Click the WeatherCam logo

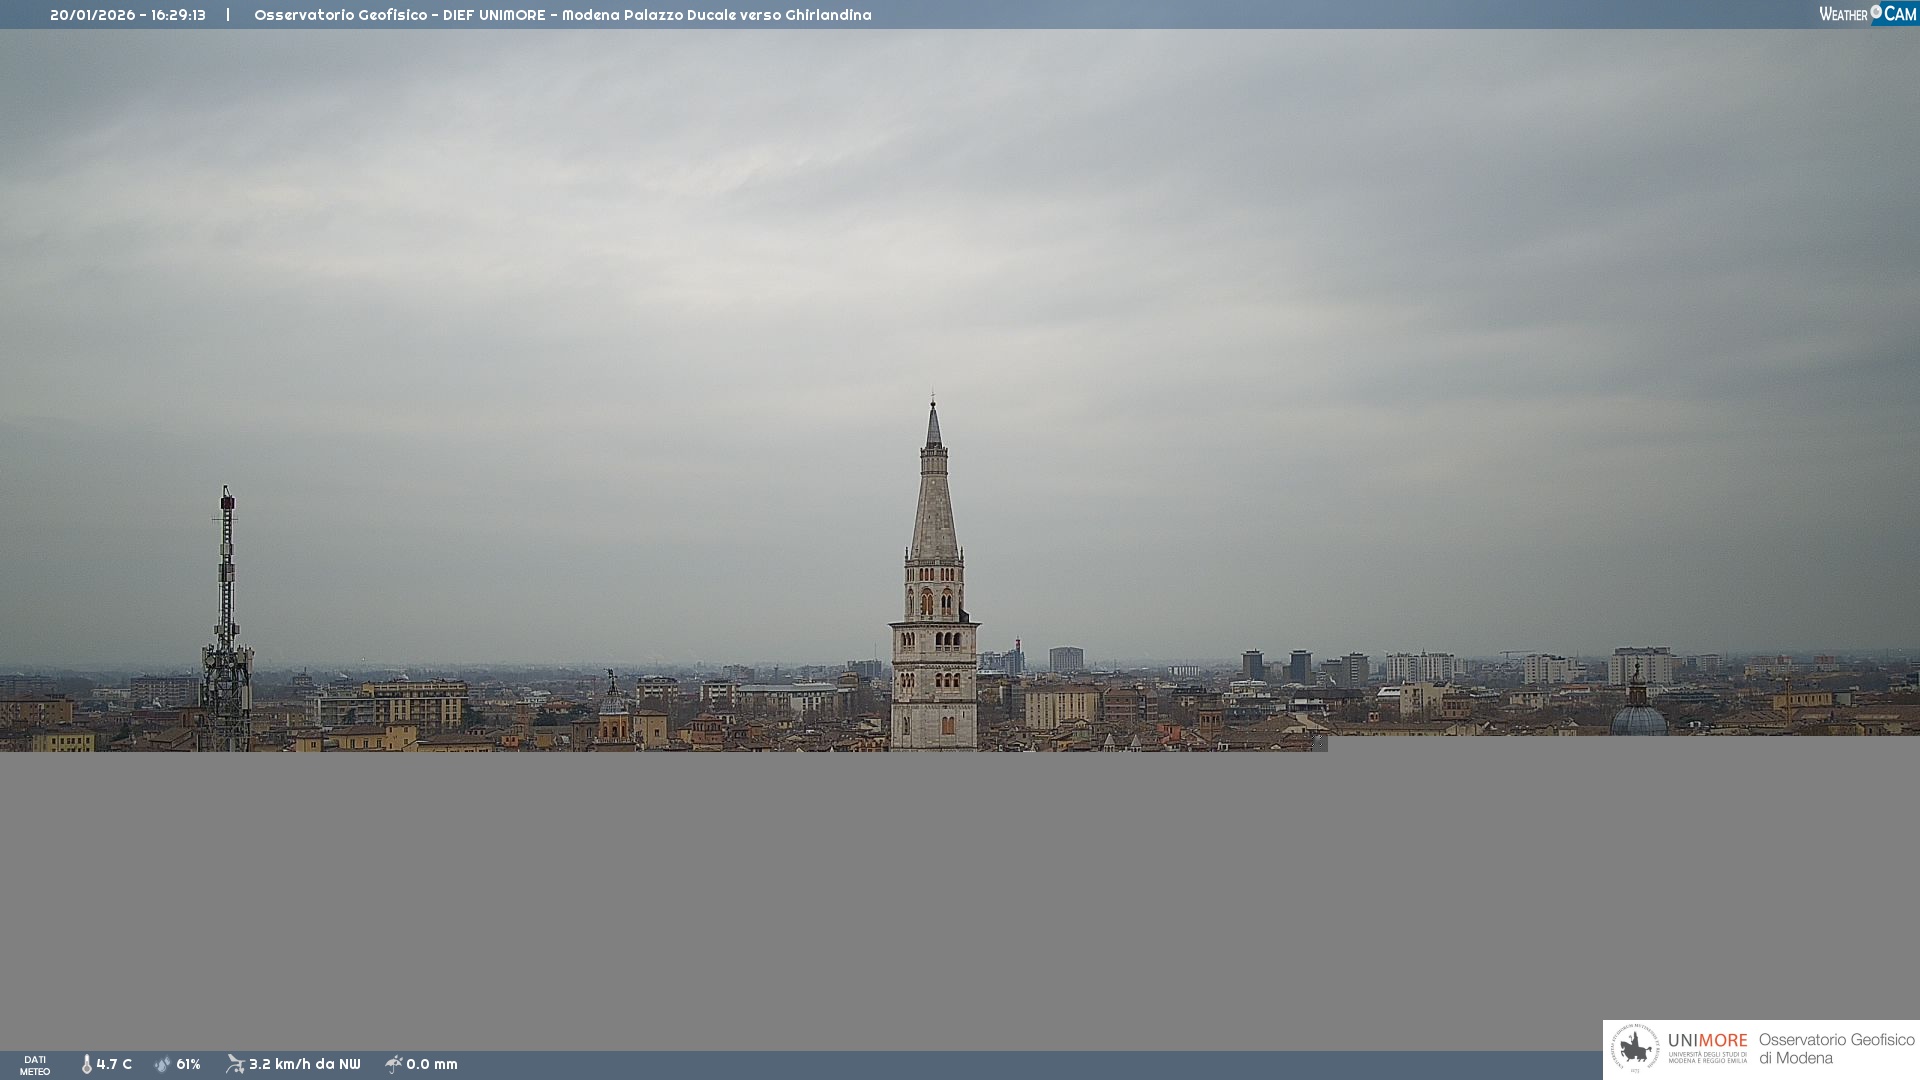pos(1867,14)
